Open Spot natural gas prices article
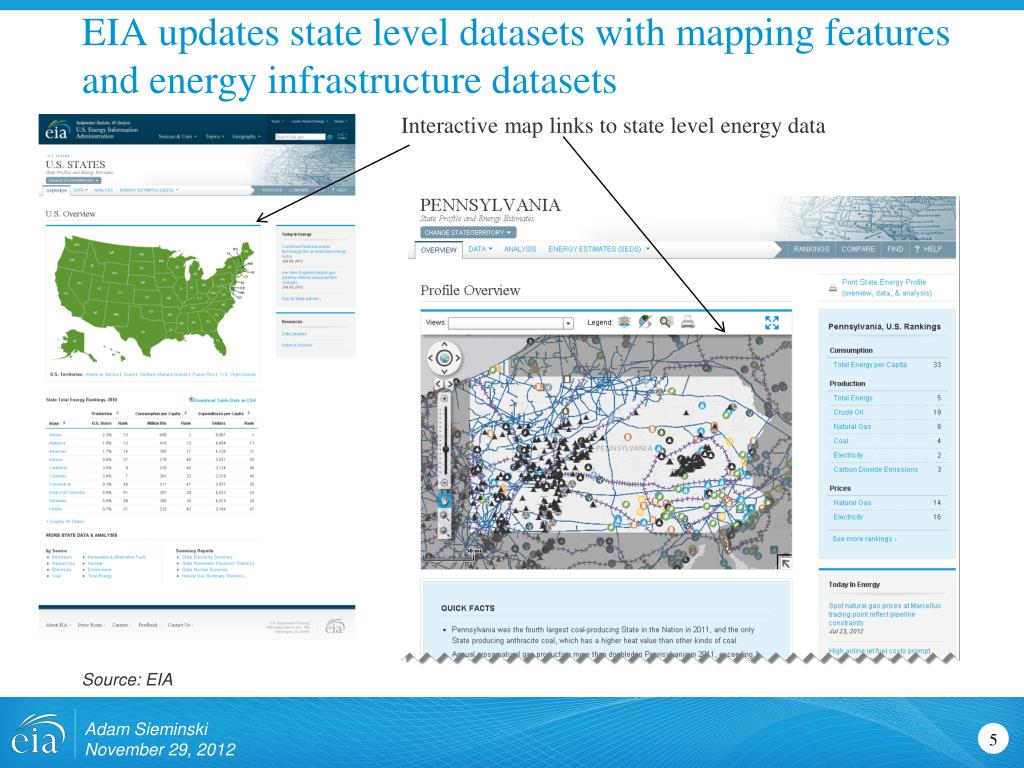The height and width of the screenshot is (768, 1024). 885,614
